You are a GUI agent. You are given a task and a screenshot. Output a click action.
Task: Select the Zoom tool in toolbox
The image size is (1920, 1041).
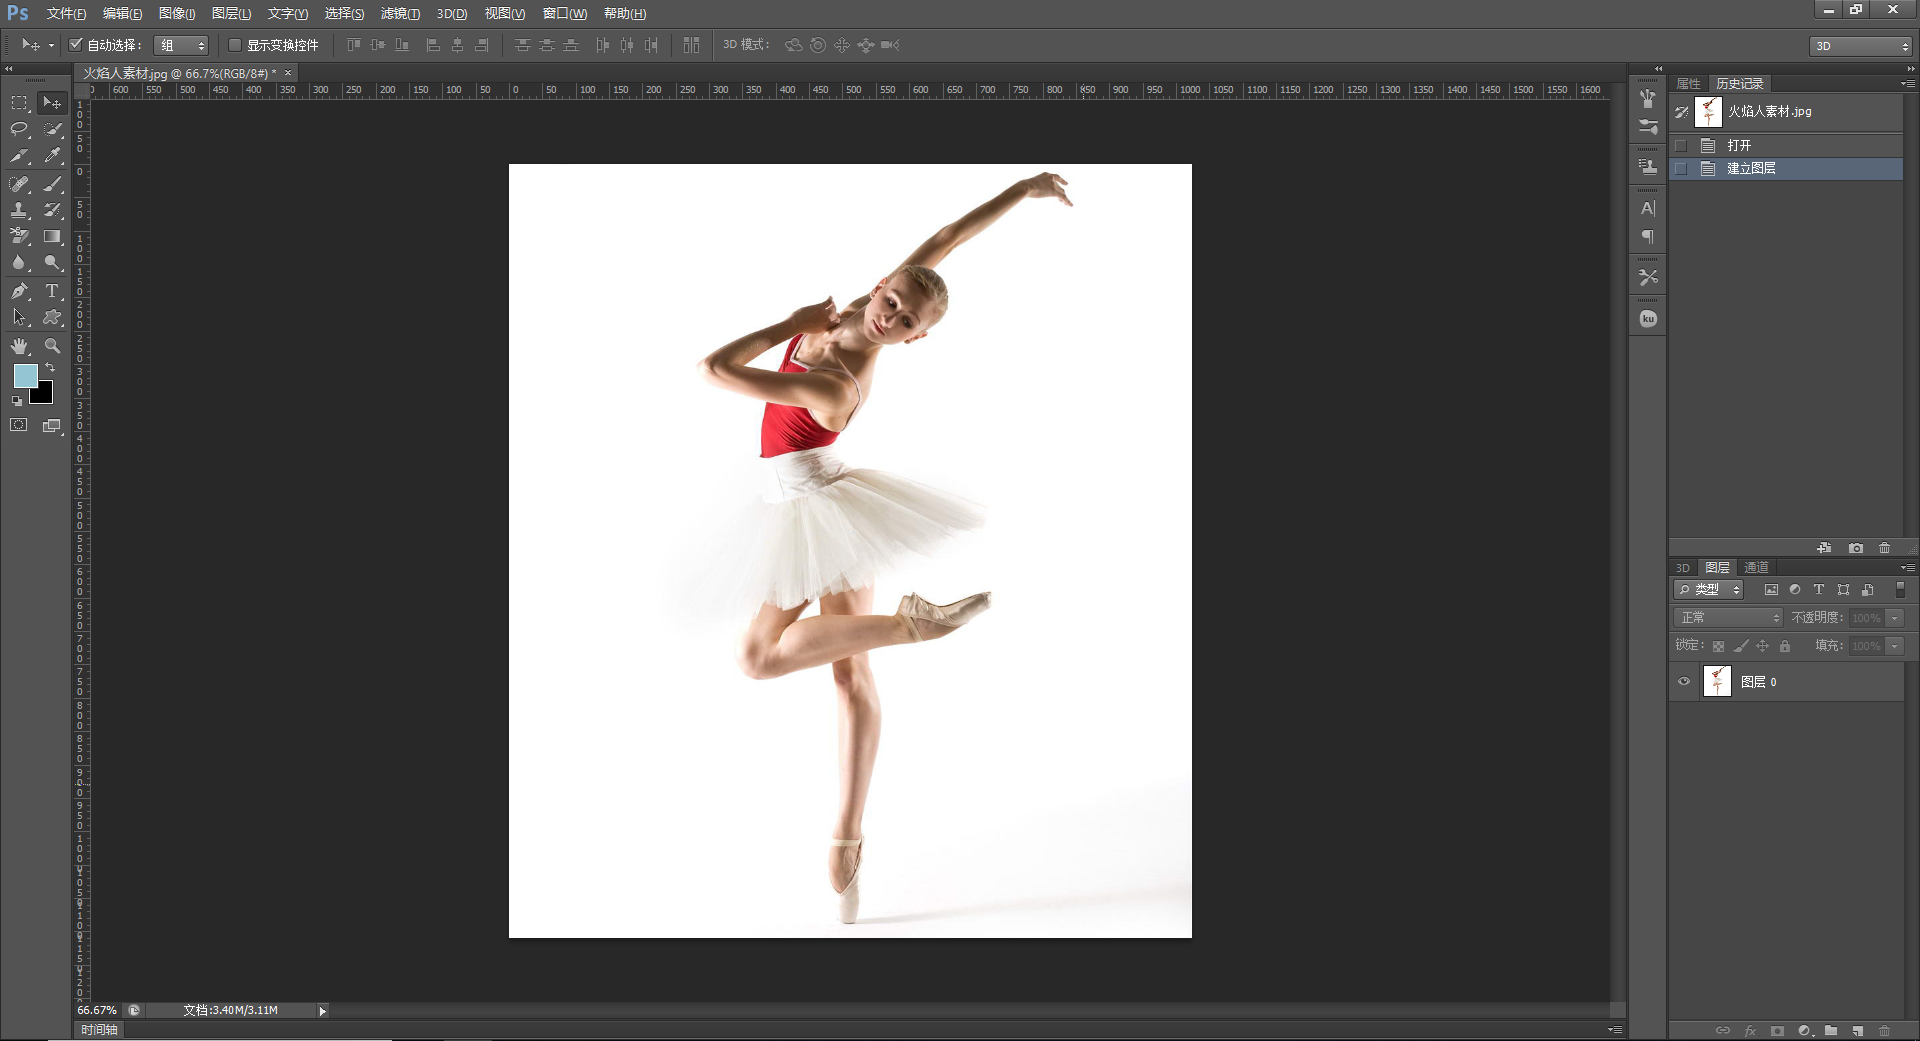tap(52, 346)
